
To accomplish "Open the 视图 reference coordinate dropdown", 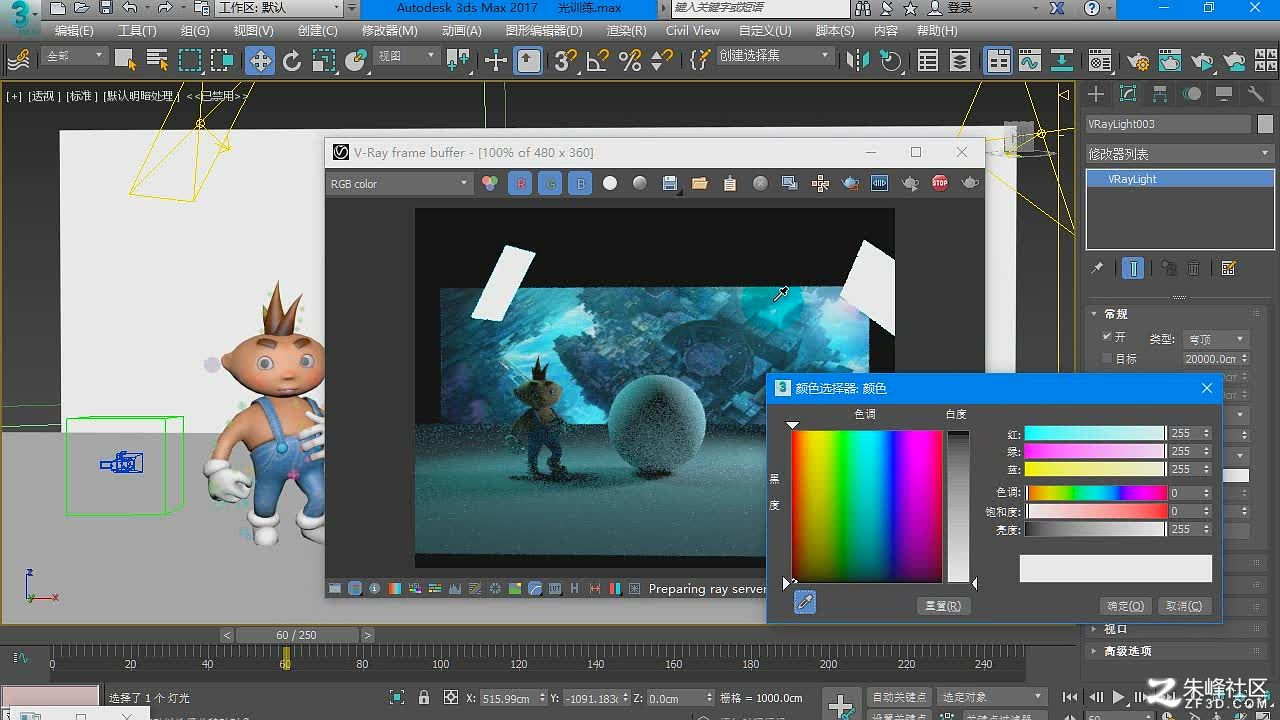I will 406,56.
